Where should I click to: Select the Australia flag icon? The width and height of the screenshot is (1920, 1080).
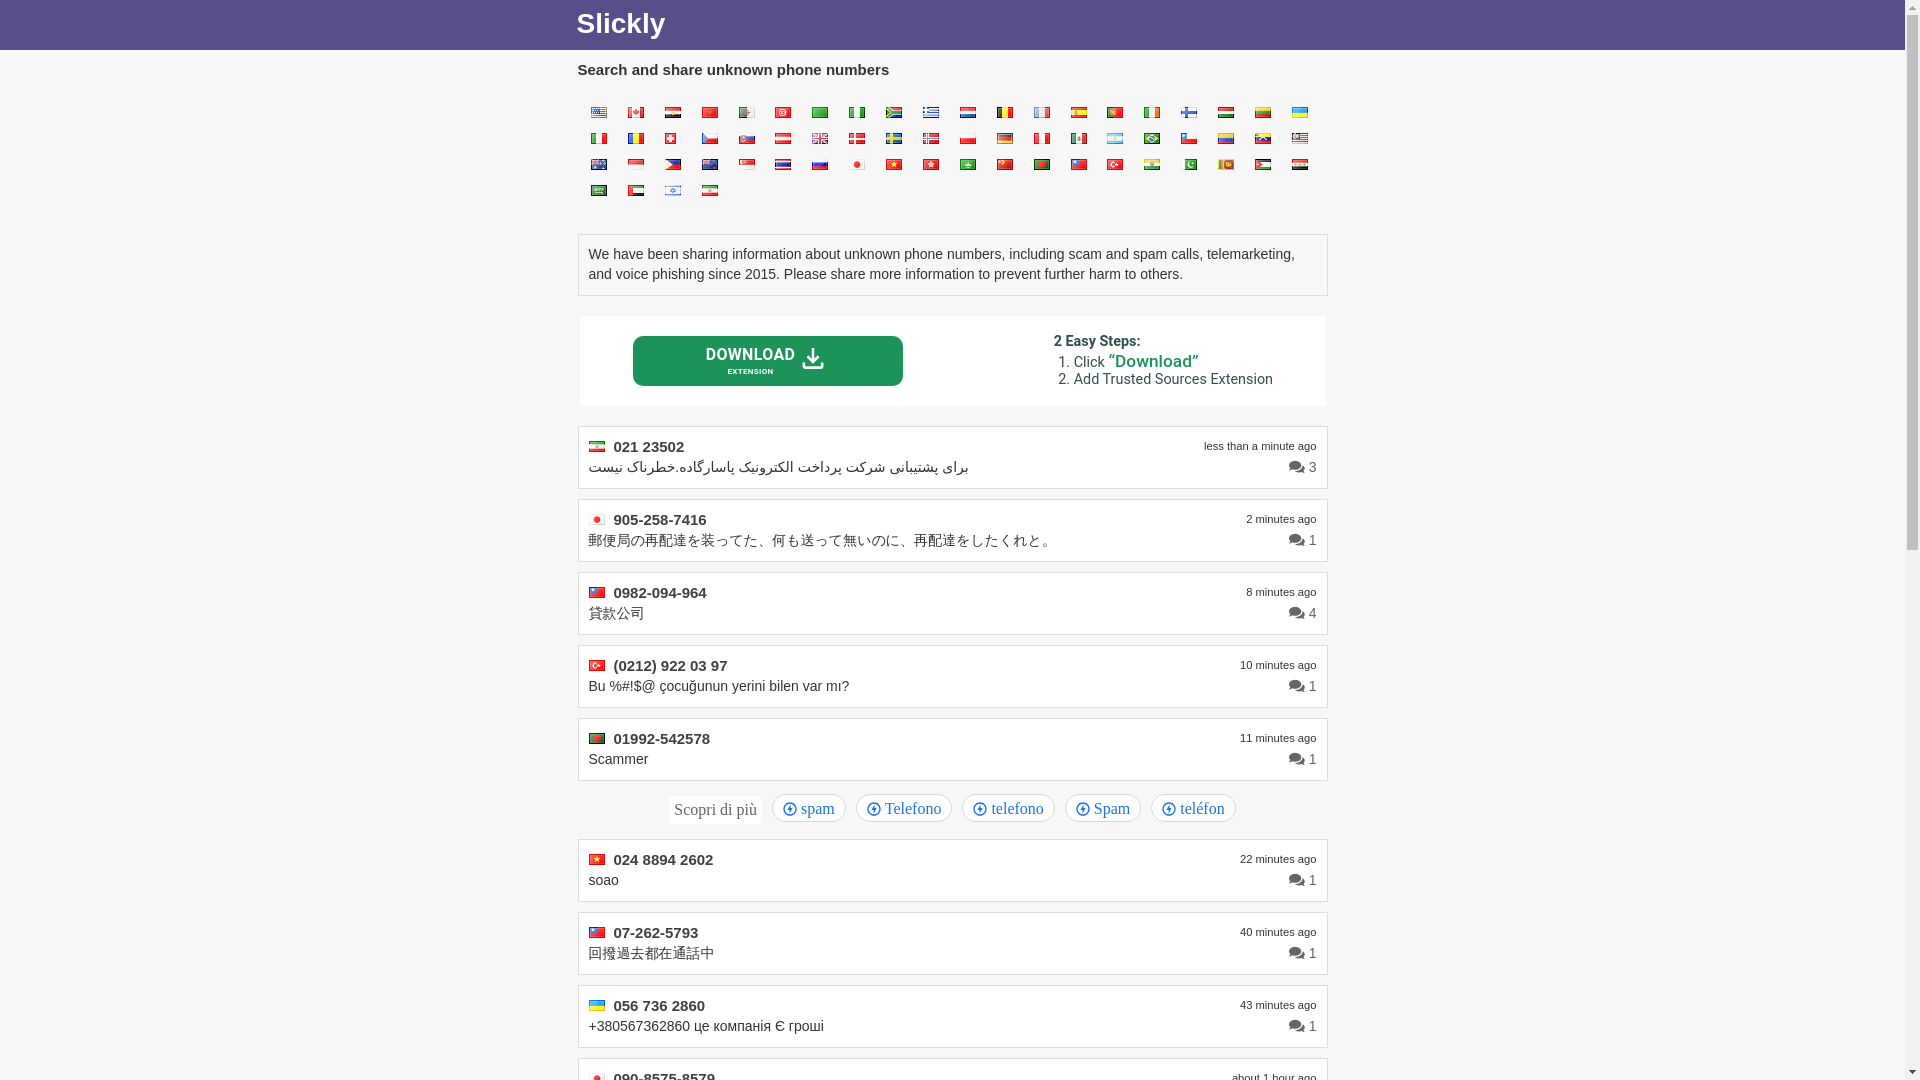[x=598, y=164]
